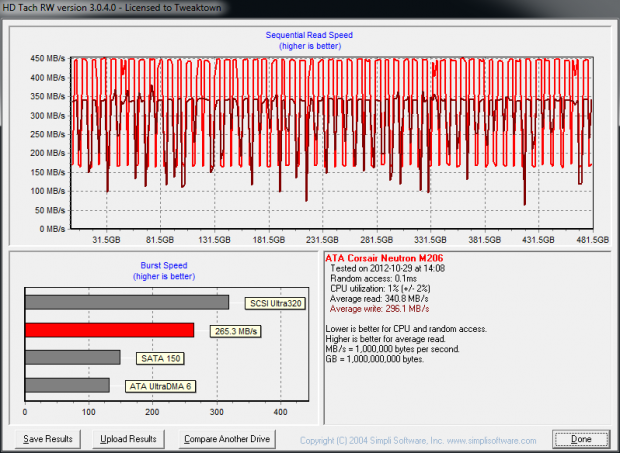Click the gray SCSI Ultra320 bar
Screen dimensions: 620x453
tap(127, 302)
